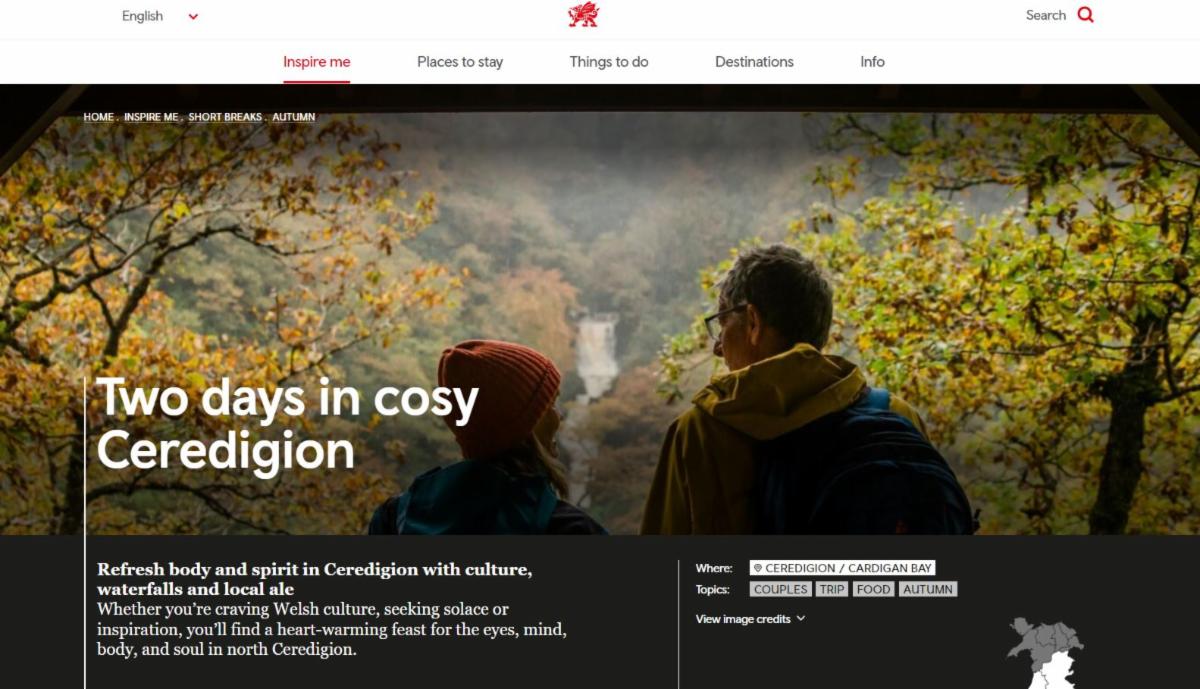Open the Destinations menu
The height and width of the screenshot is (689, 1200).
pyautogui.click(x=754, y=62)
